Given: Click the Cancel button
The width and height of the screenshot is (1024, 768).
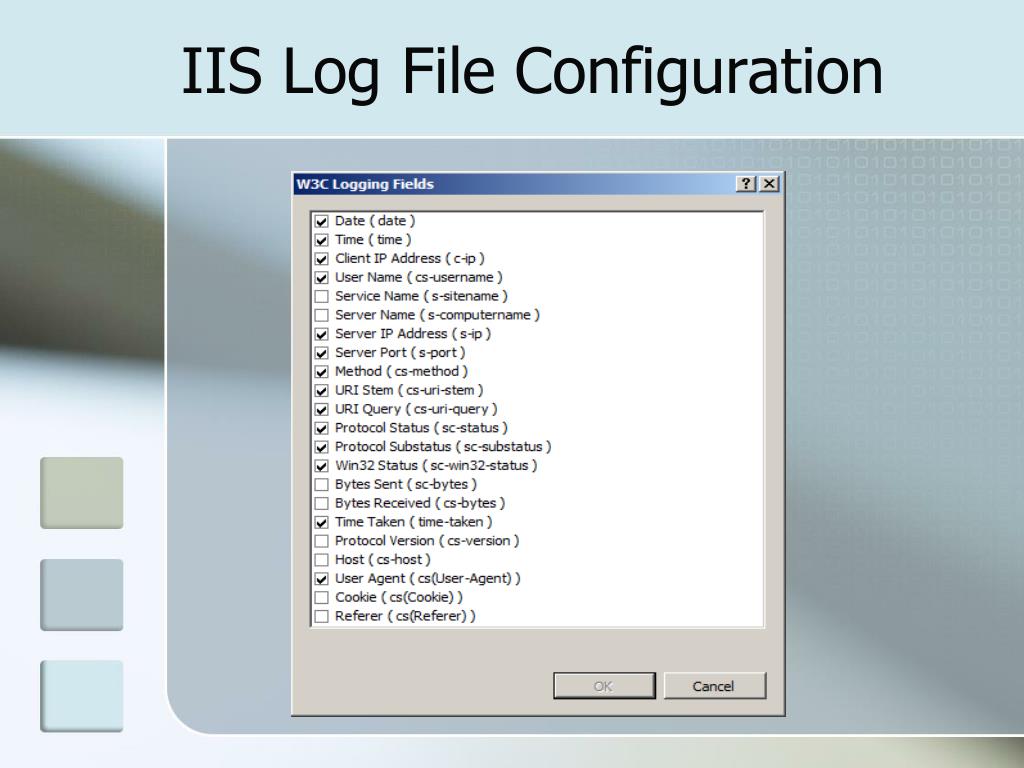Looking at the screenshot, I should (x=714, y=686).
